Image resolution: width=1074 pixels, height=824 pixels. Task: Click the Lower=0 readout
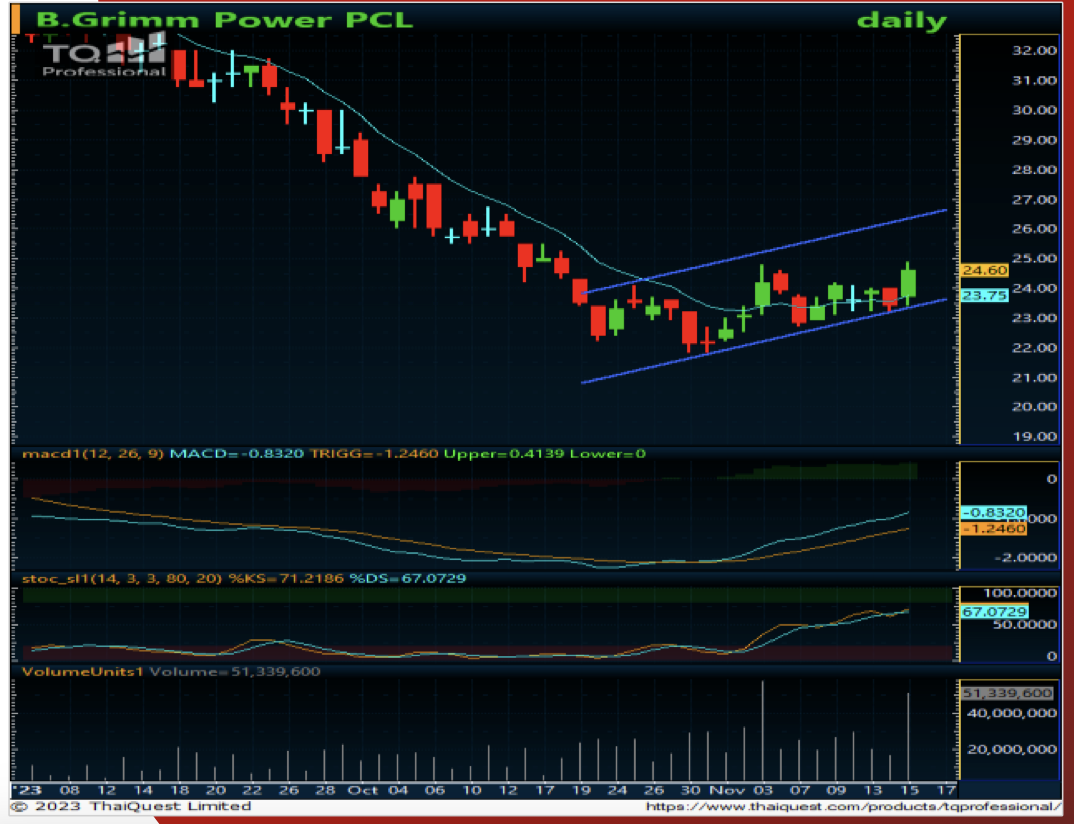click(x=608, y=453)
